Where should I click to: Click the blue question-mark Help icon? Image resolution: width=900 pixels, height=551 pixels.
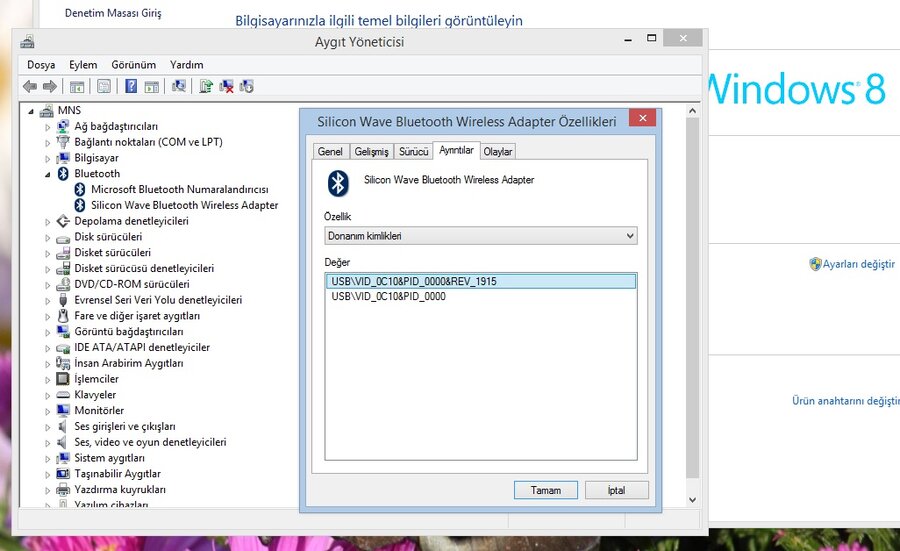131,86
